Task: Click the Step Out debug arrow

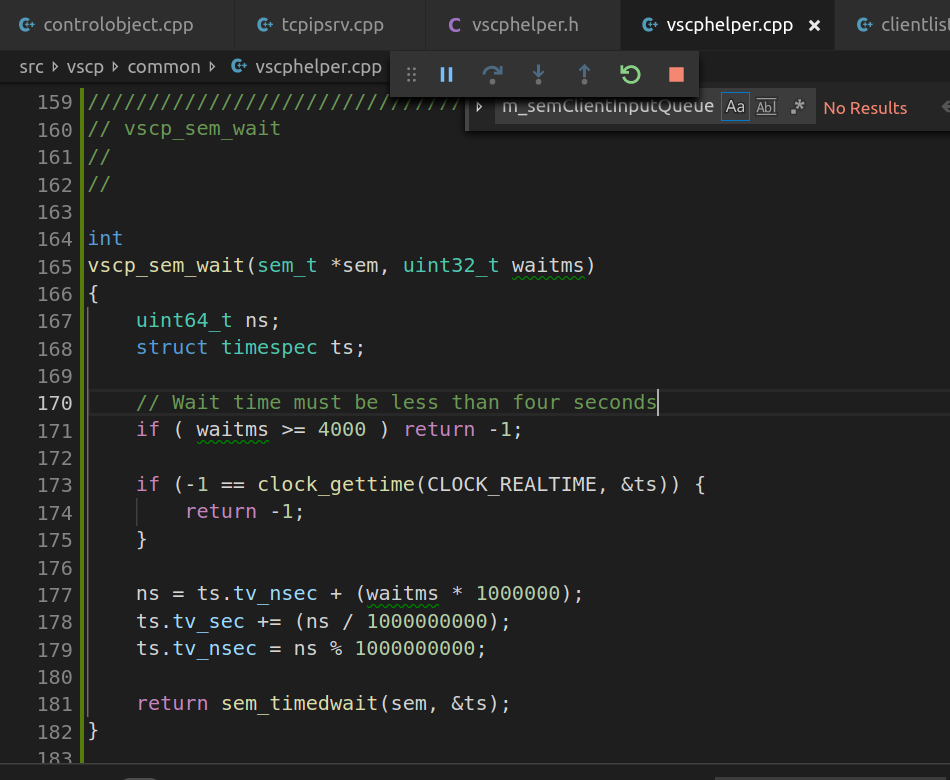Action: point(584,75)
